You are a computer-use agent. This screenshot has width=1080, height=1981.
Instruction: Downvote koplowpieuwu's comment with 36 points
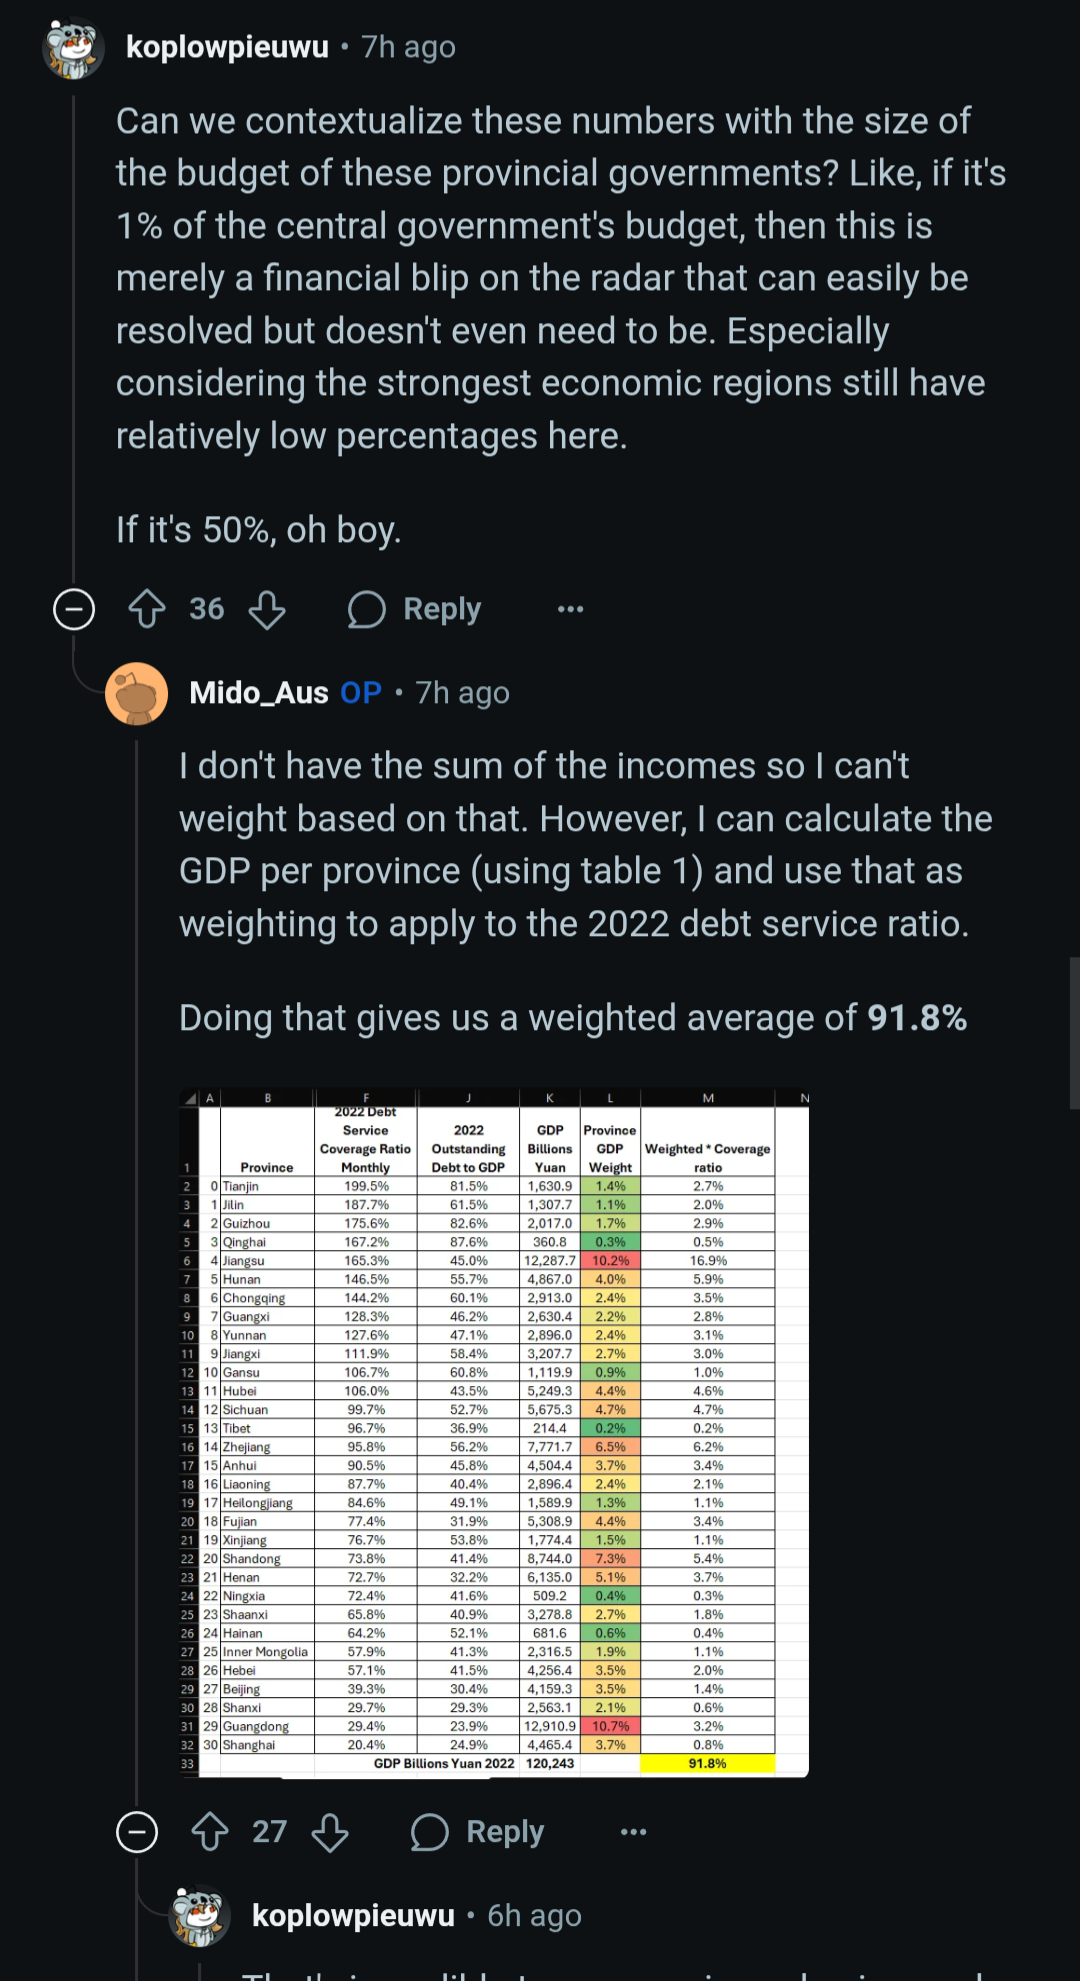click(x=267, y=609)
